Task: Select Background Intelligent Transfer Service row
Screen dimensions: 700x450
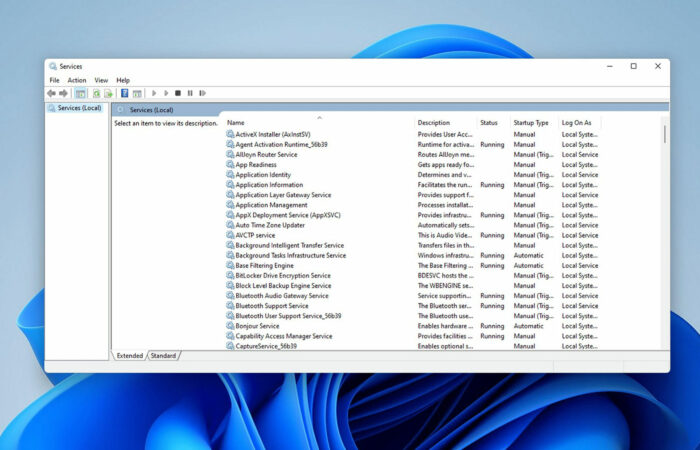Action: 412,245
